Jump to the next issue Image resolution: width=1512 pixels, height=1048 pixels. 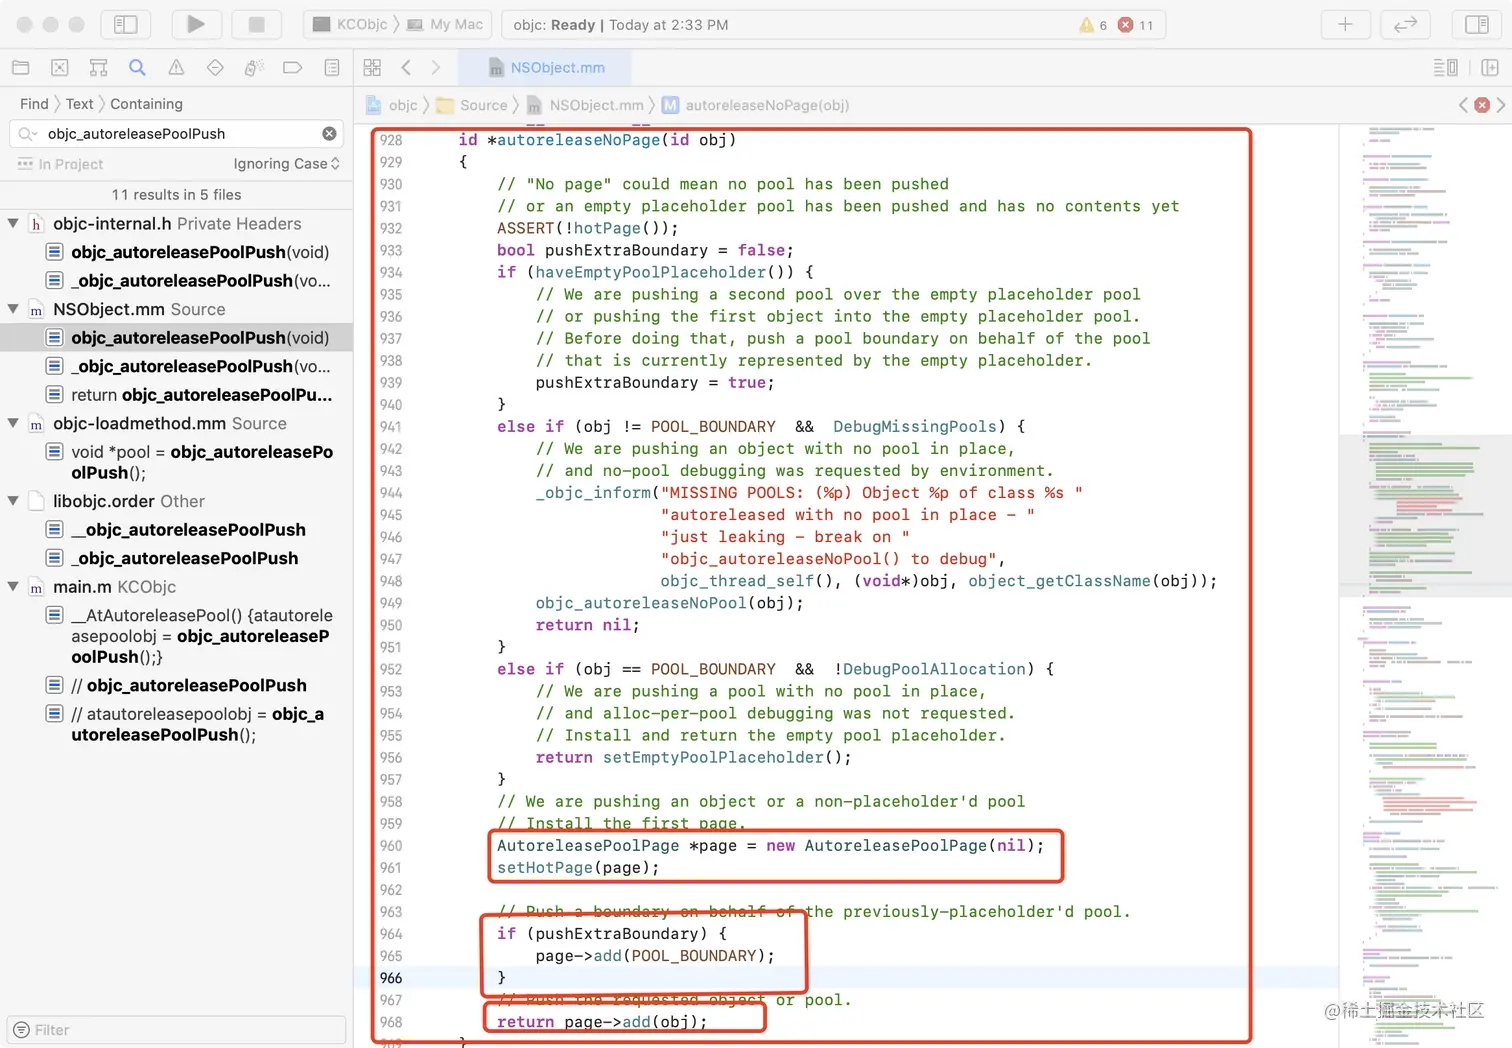click(1500, 105)
